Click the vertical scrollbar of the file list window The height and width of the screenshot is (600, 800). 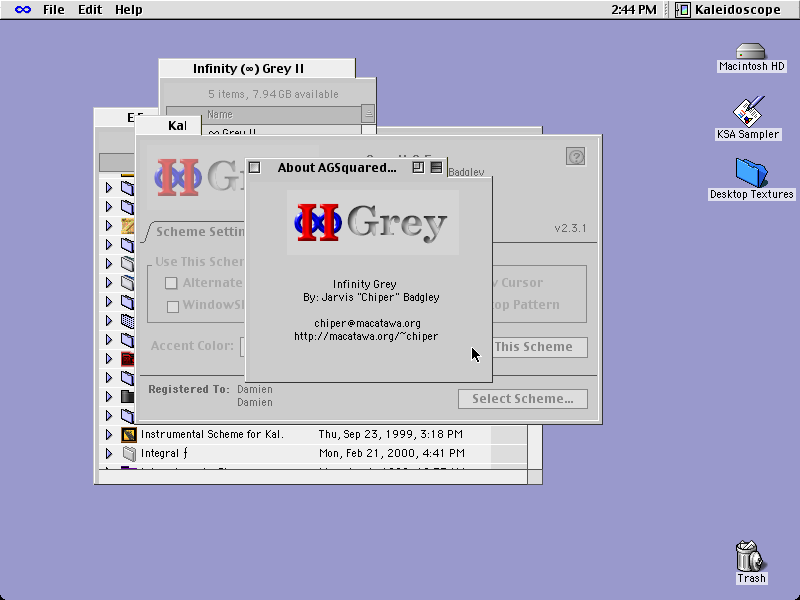pyautogui.click(x=535, y=449)
